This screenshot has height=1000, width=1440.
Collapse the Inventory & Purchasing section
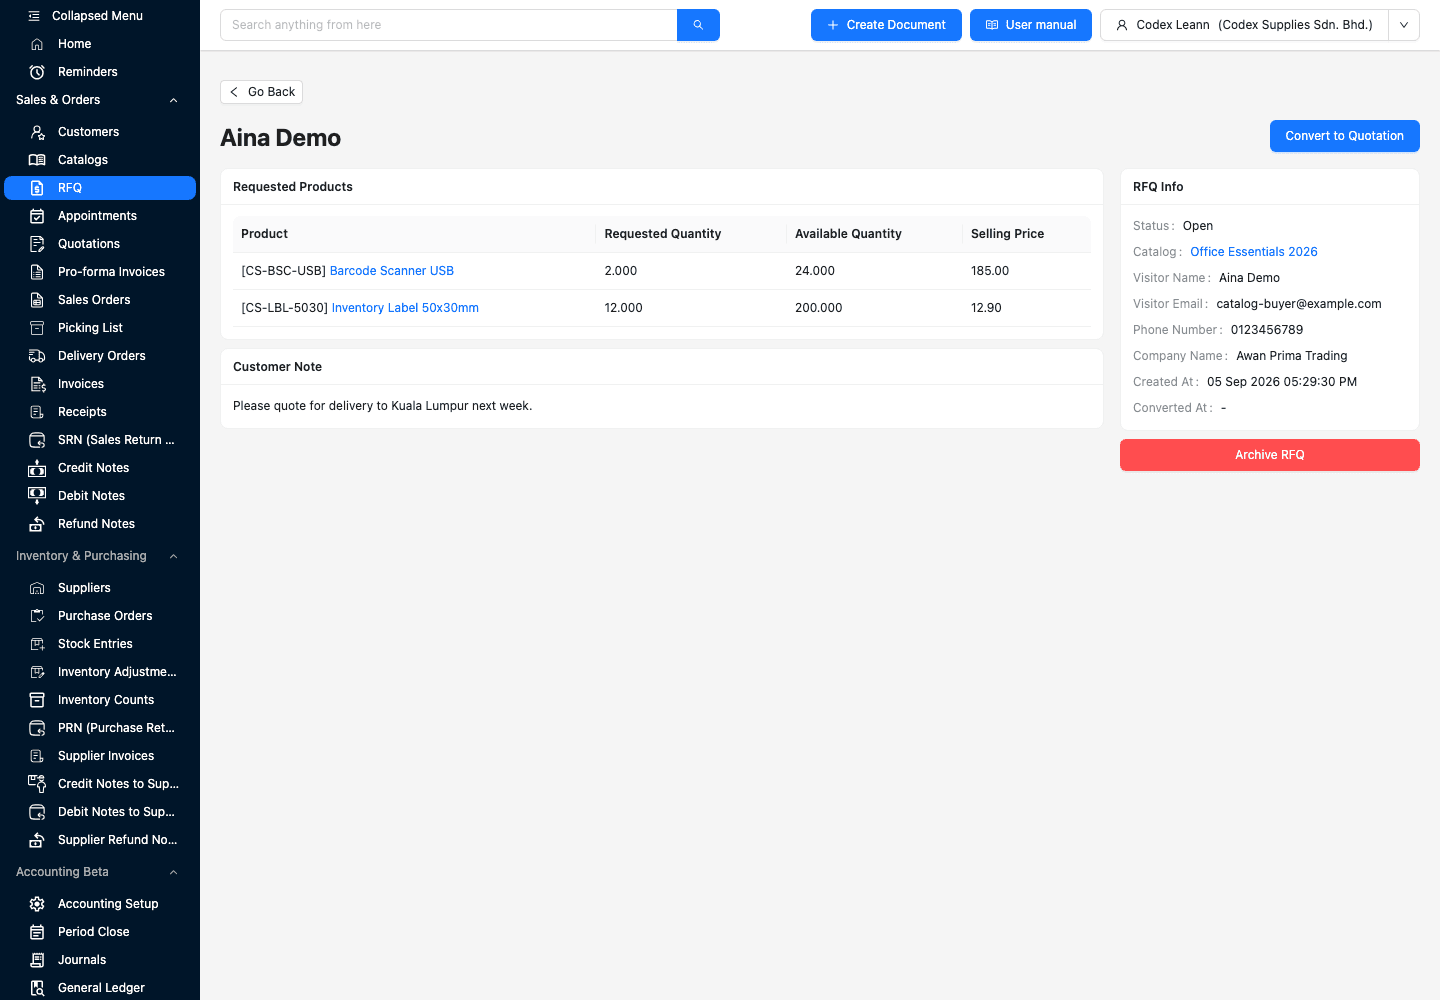click(173, 556)
